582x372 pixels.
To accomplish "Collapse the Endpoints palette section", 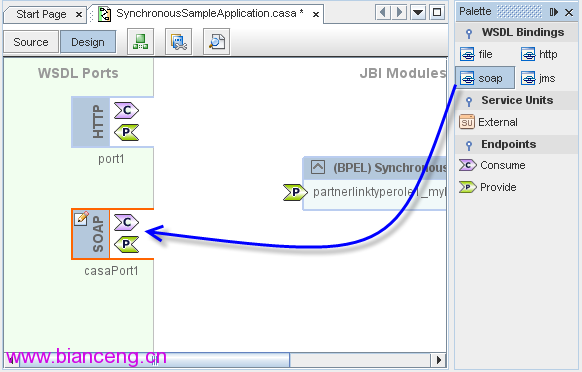I will click(469, 145).
